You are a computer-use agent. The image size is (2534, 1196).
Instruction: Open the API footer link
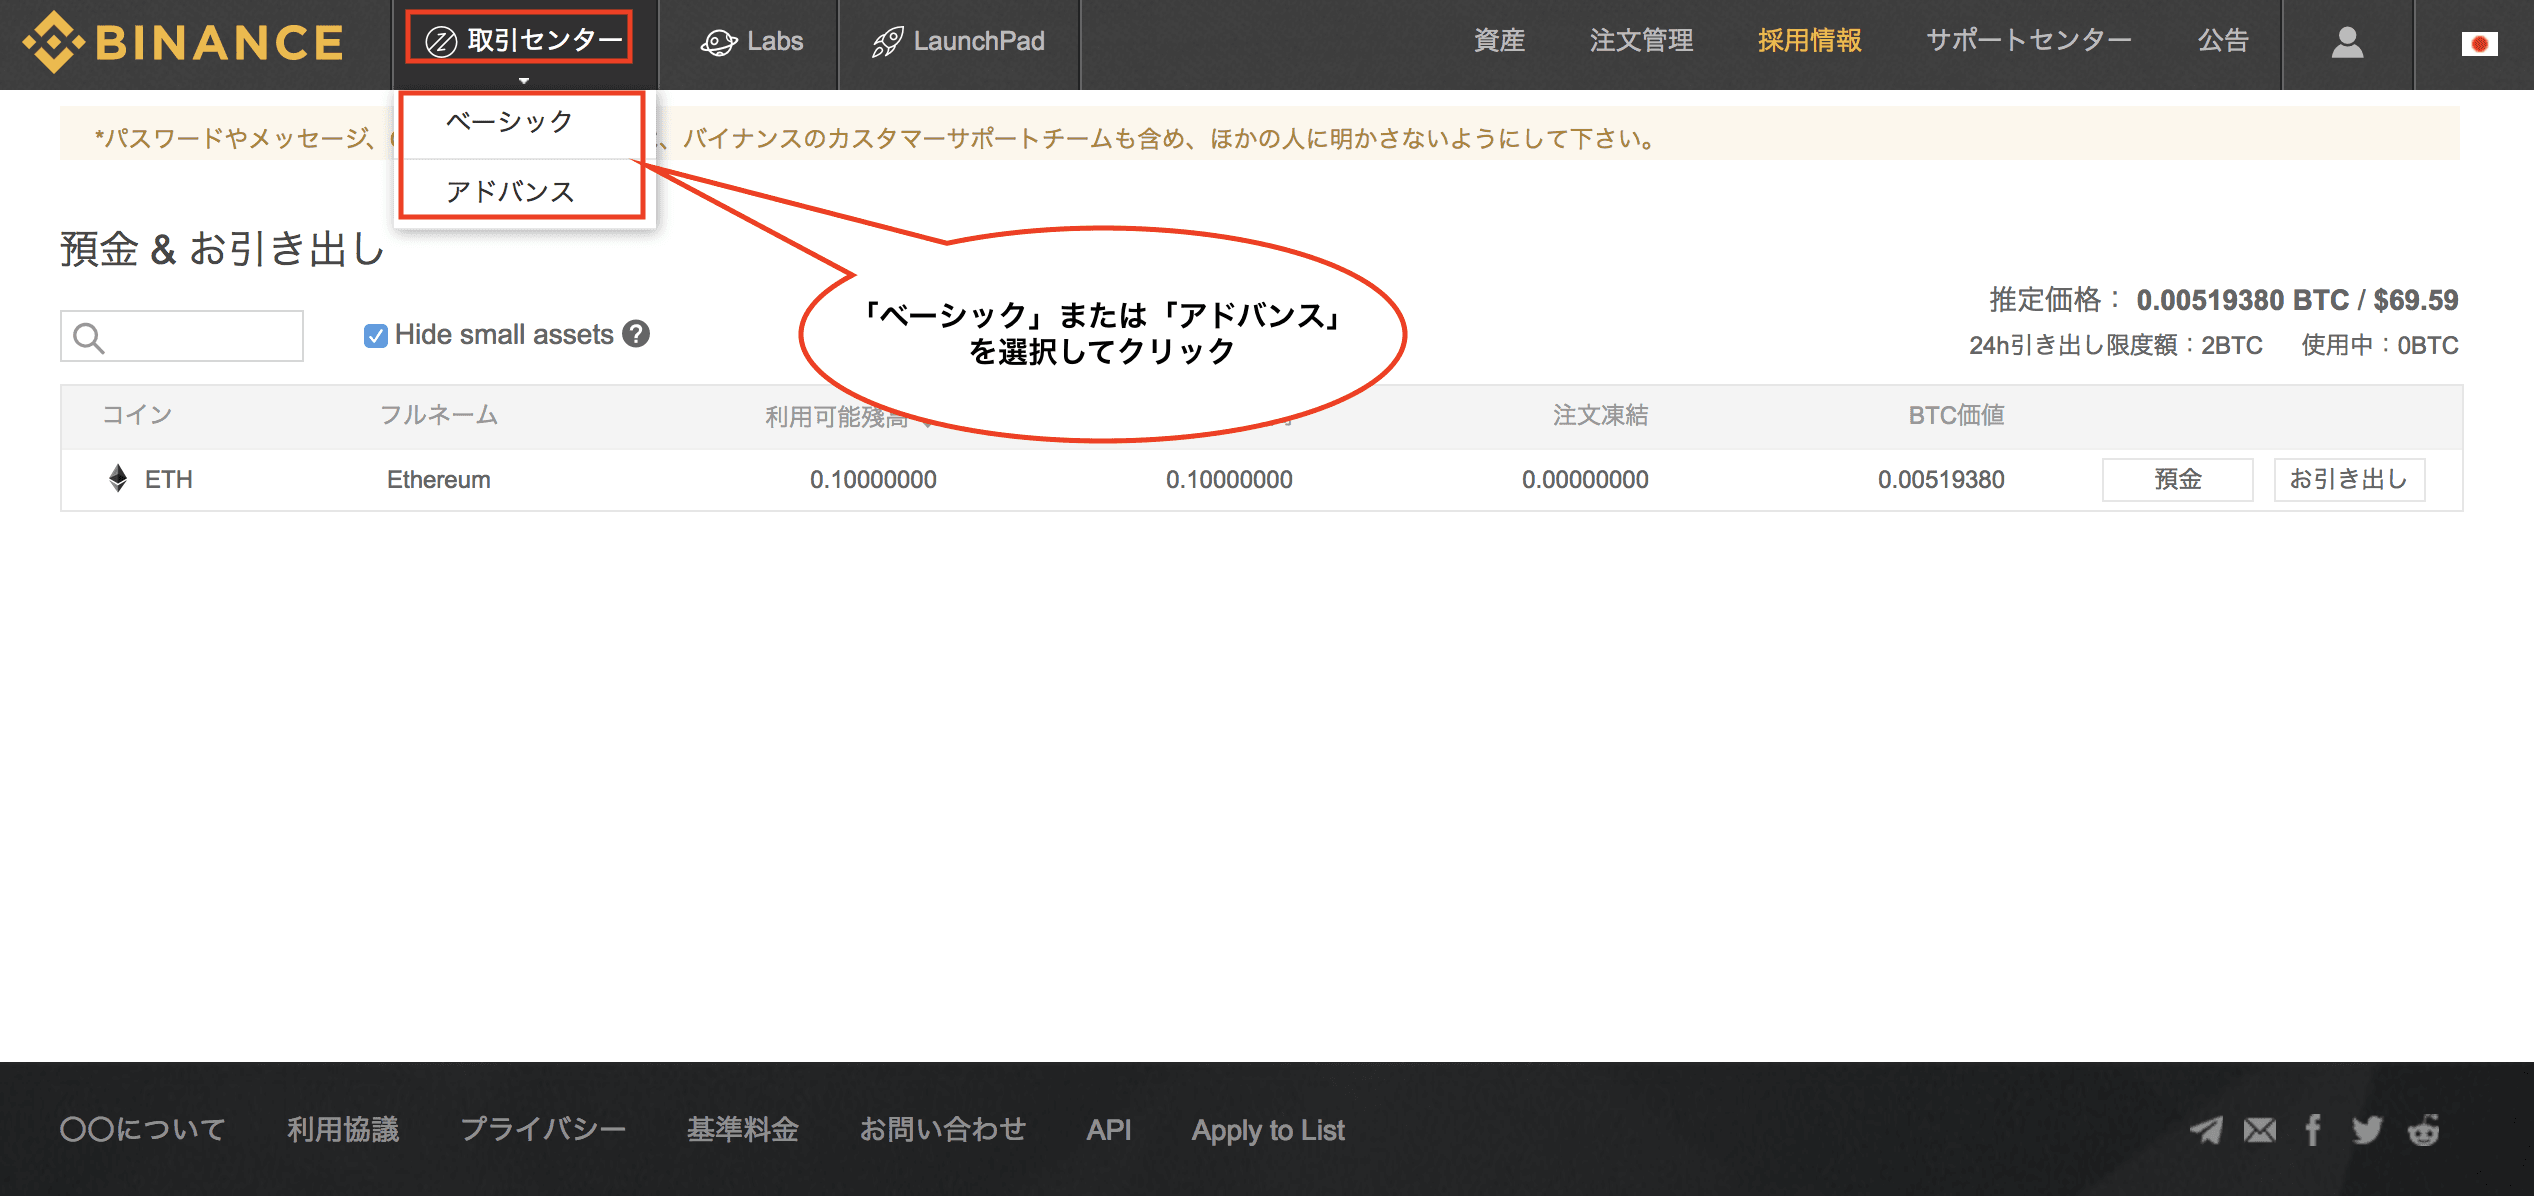click(1109, 1130)
